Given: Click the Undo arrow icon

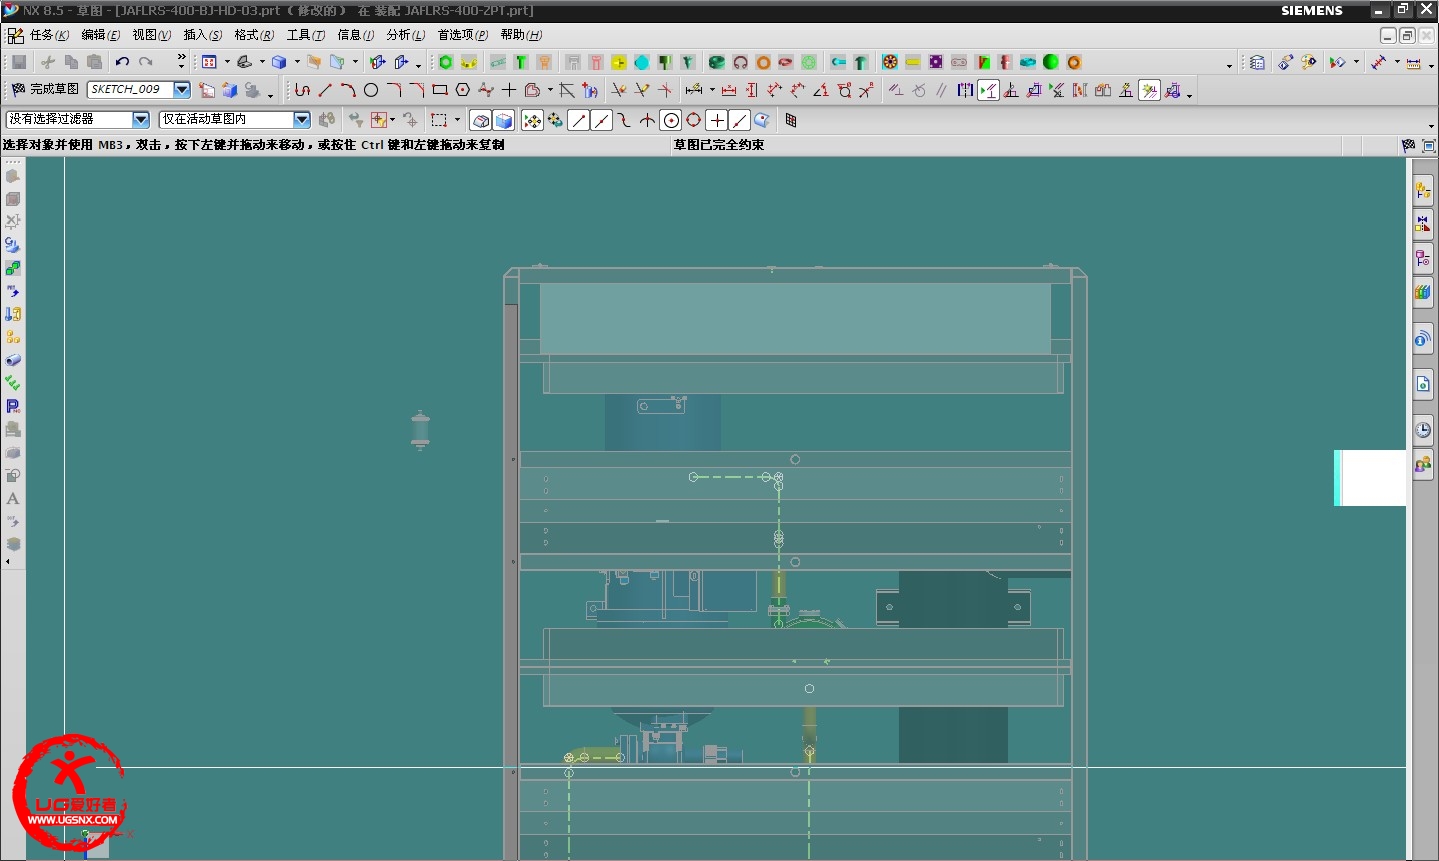Looking at the screenshot, I should click(x=122, y=62).
